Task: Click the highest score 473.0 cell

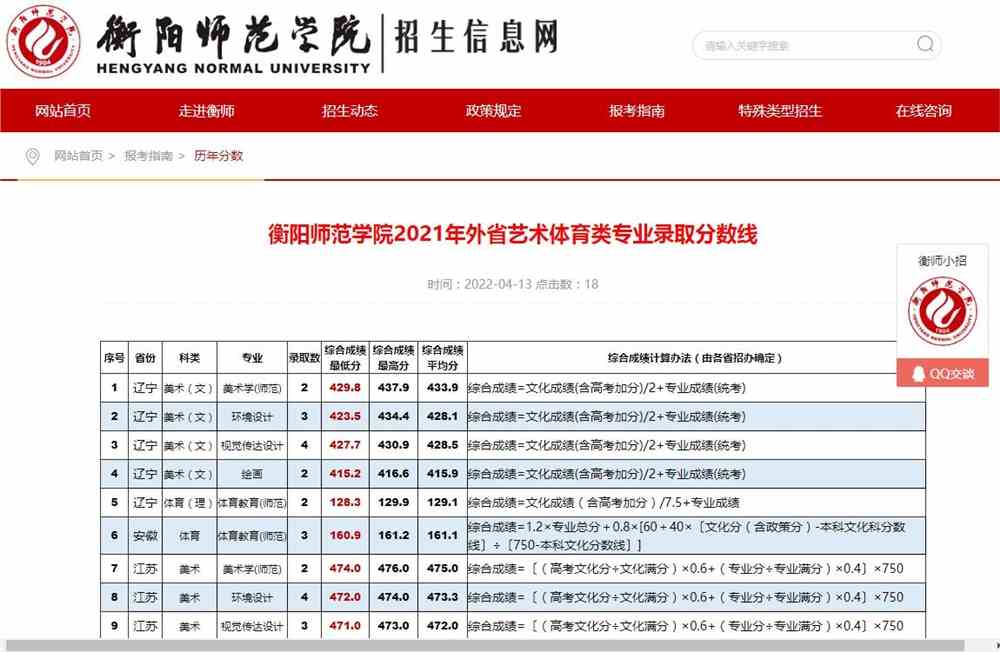Action: tap(393, 625)
